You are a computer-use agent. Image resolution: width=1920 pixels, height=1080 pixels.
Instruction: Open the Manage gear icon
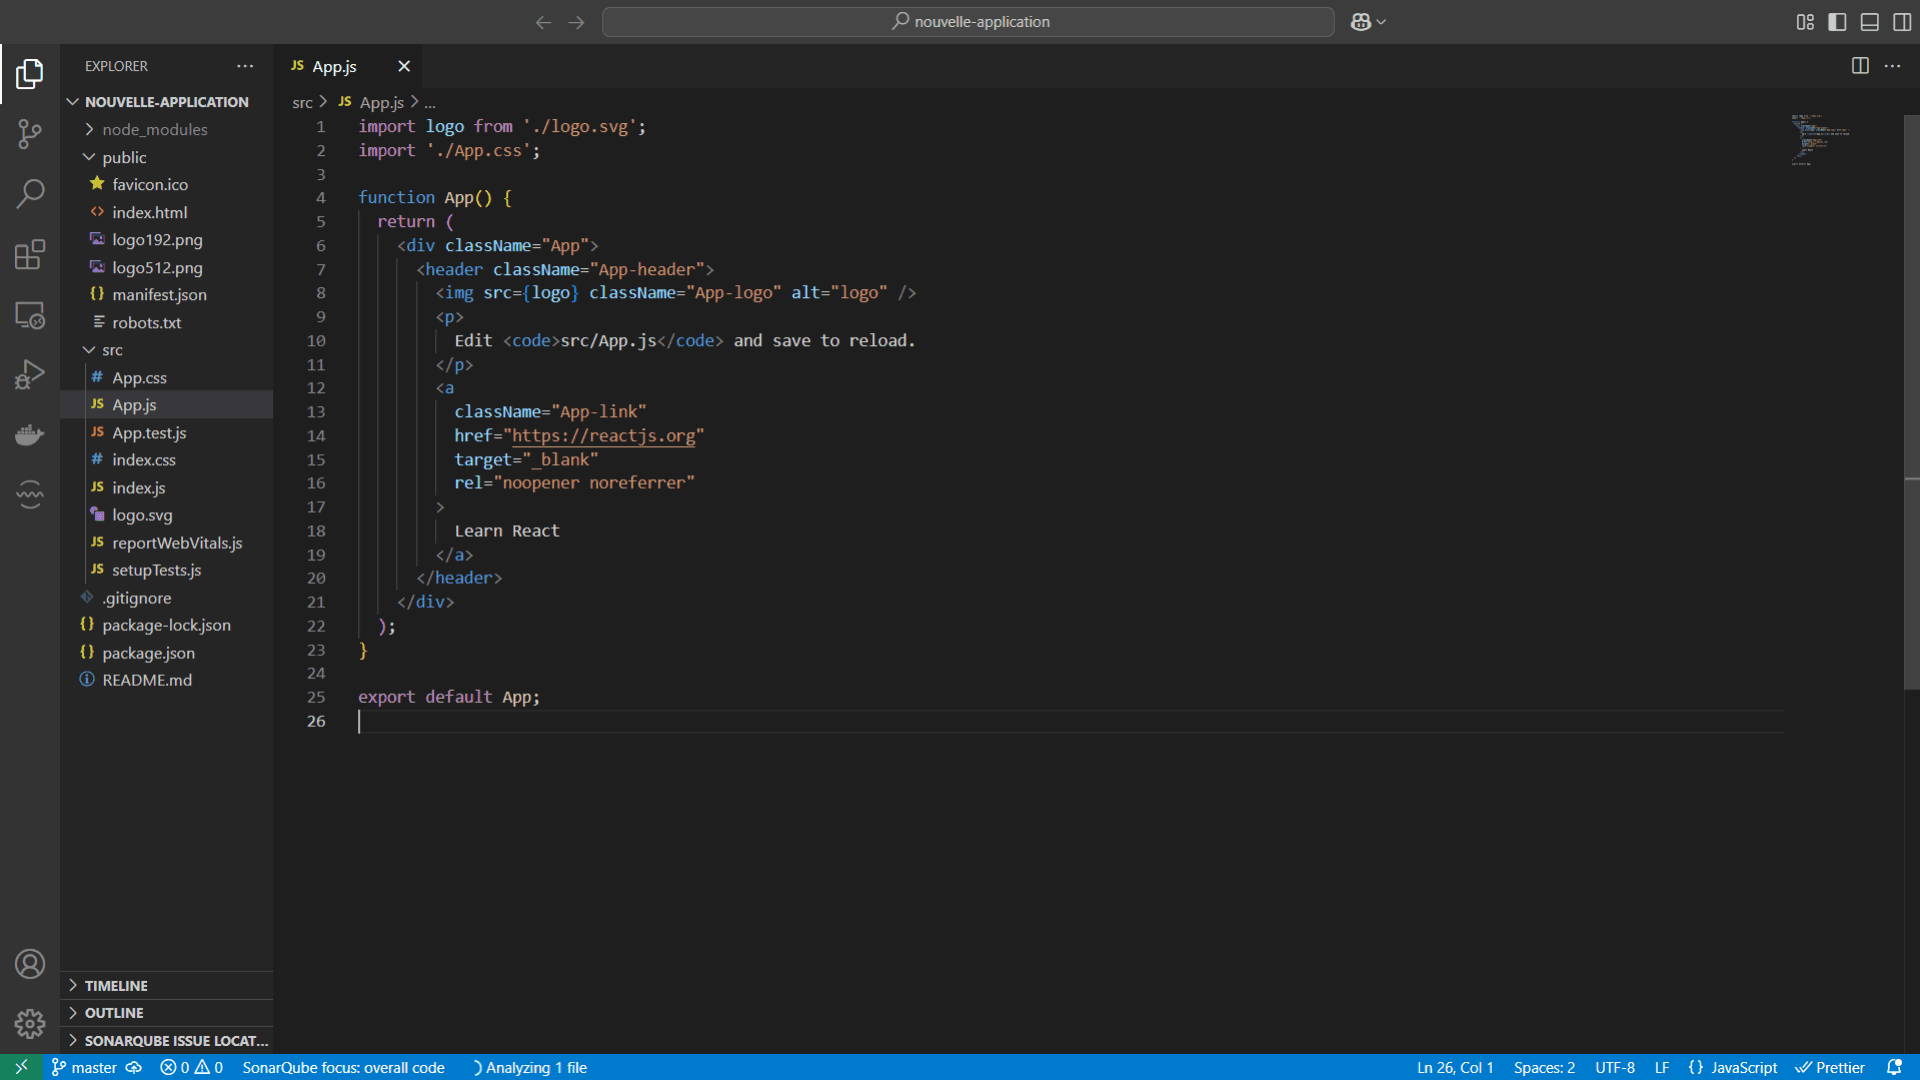(x=30, y=1023)
